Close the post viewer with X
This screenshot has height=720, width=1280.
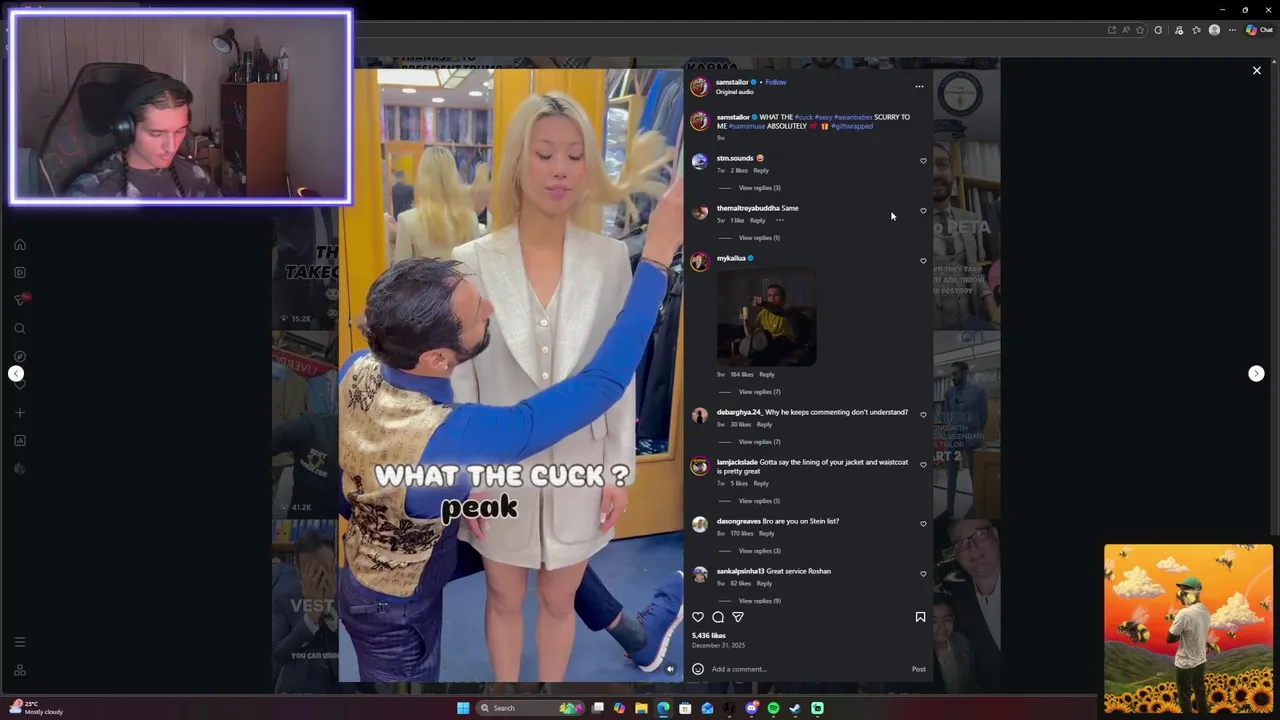1257,70
